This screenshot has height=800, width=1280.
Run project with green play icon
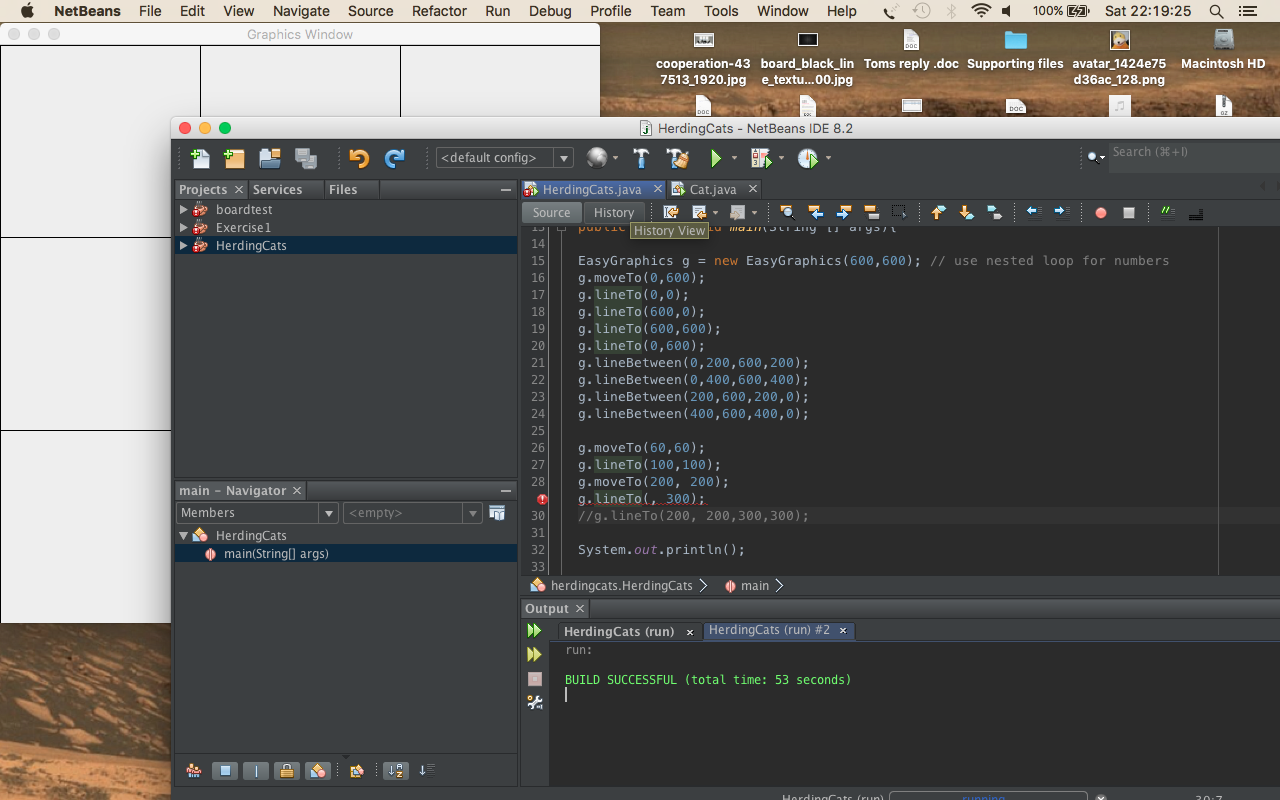pos(716,158)
